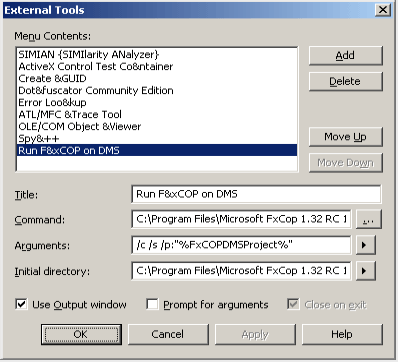Select Run F&xCOP on DMS list entry
Image resolution: width=398 pixels, height=362 pixels.
tap(157, 150)
